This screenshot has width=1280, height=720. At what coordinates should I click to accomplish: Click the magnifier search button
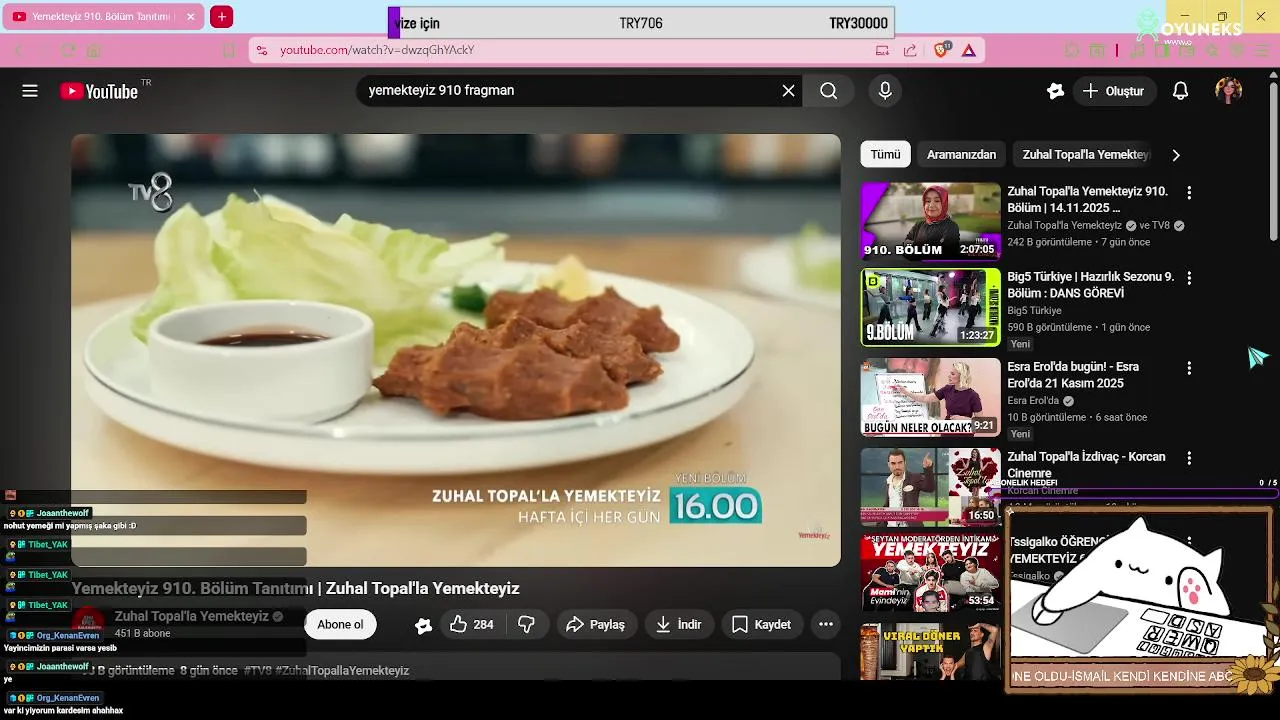coord(829,91)
